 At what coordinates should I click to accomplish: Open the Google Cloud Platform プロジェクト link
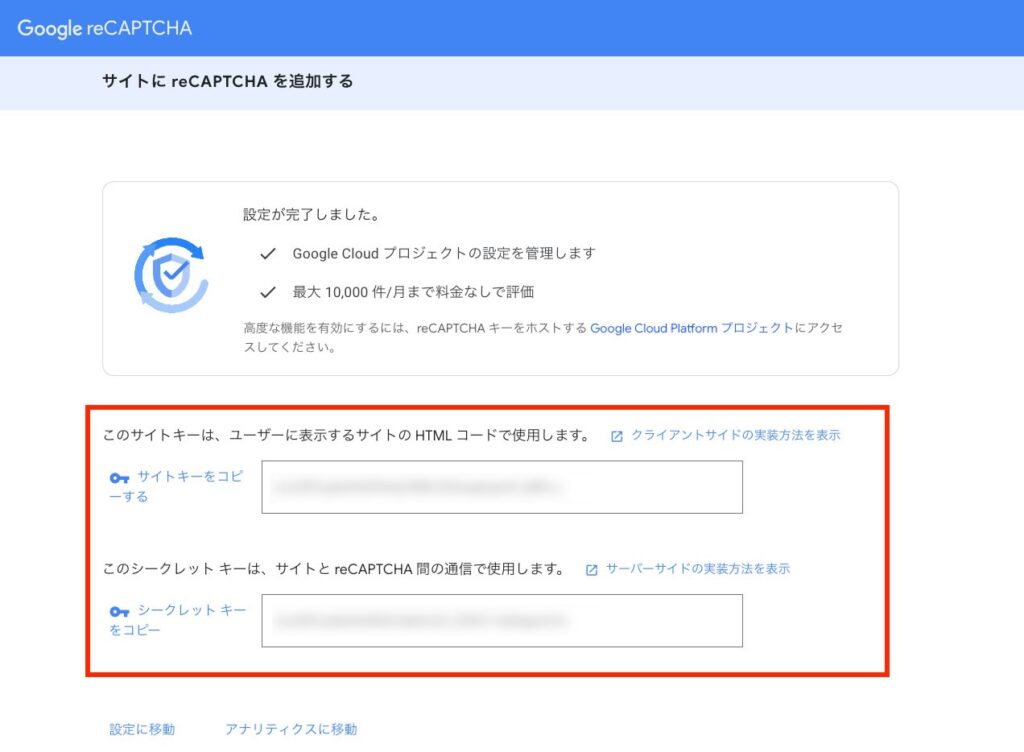click(x=692, y=328)
